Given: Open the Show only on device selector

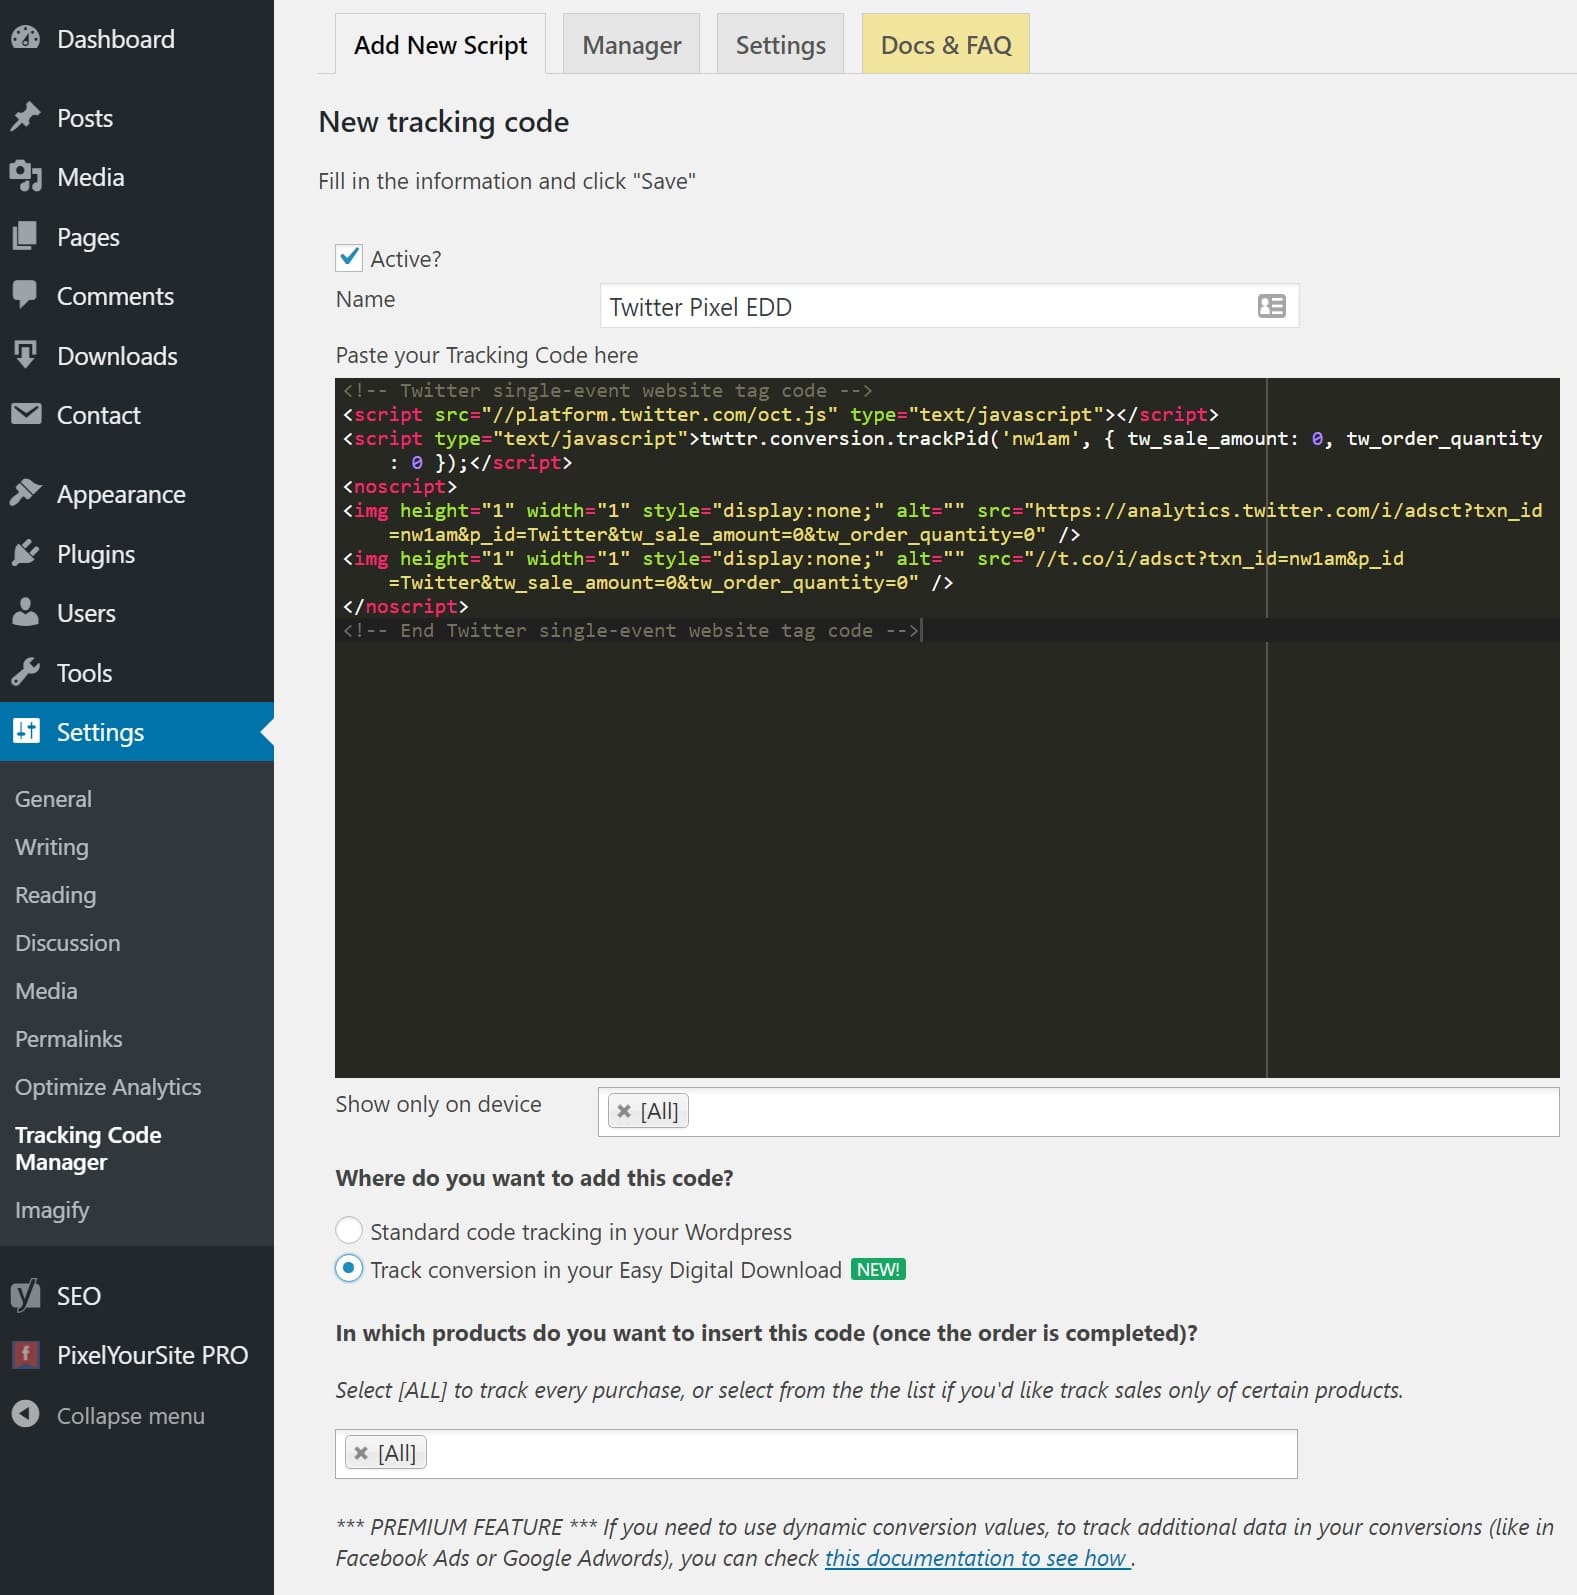Looking at the screenshot, I should 1100,1112.
